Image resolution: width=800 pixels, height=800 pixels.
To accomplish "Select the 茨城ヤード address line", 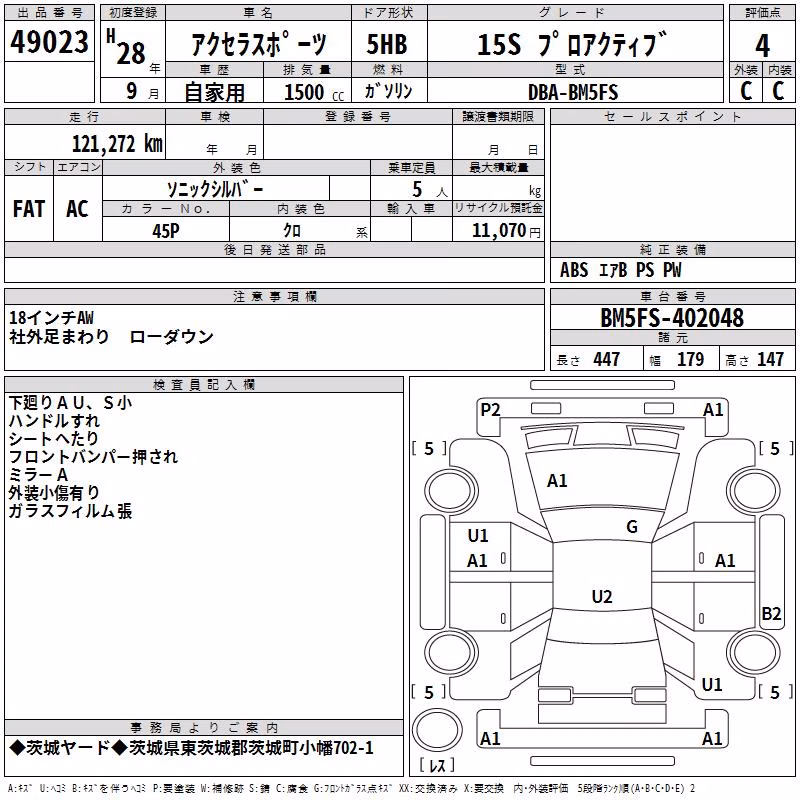I will click(x=192, y=748).
